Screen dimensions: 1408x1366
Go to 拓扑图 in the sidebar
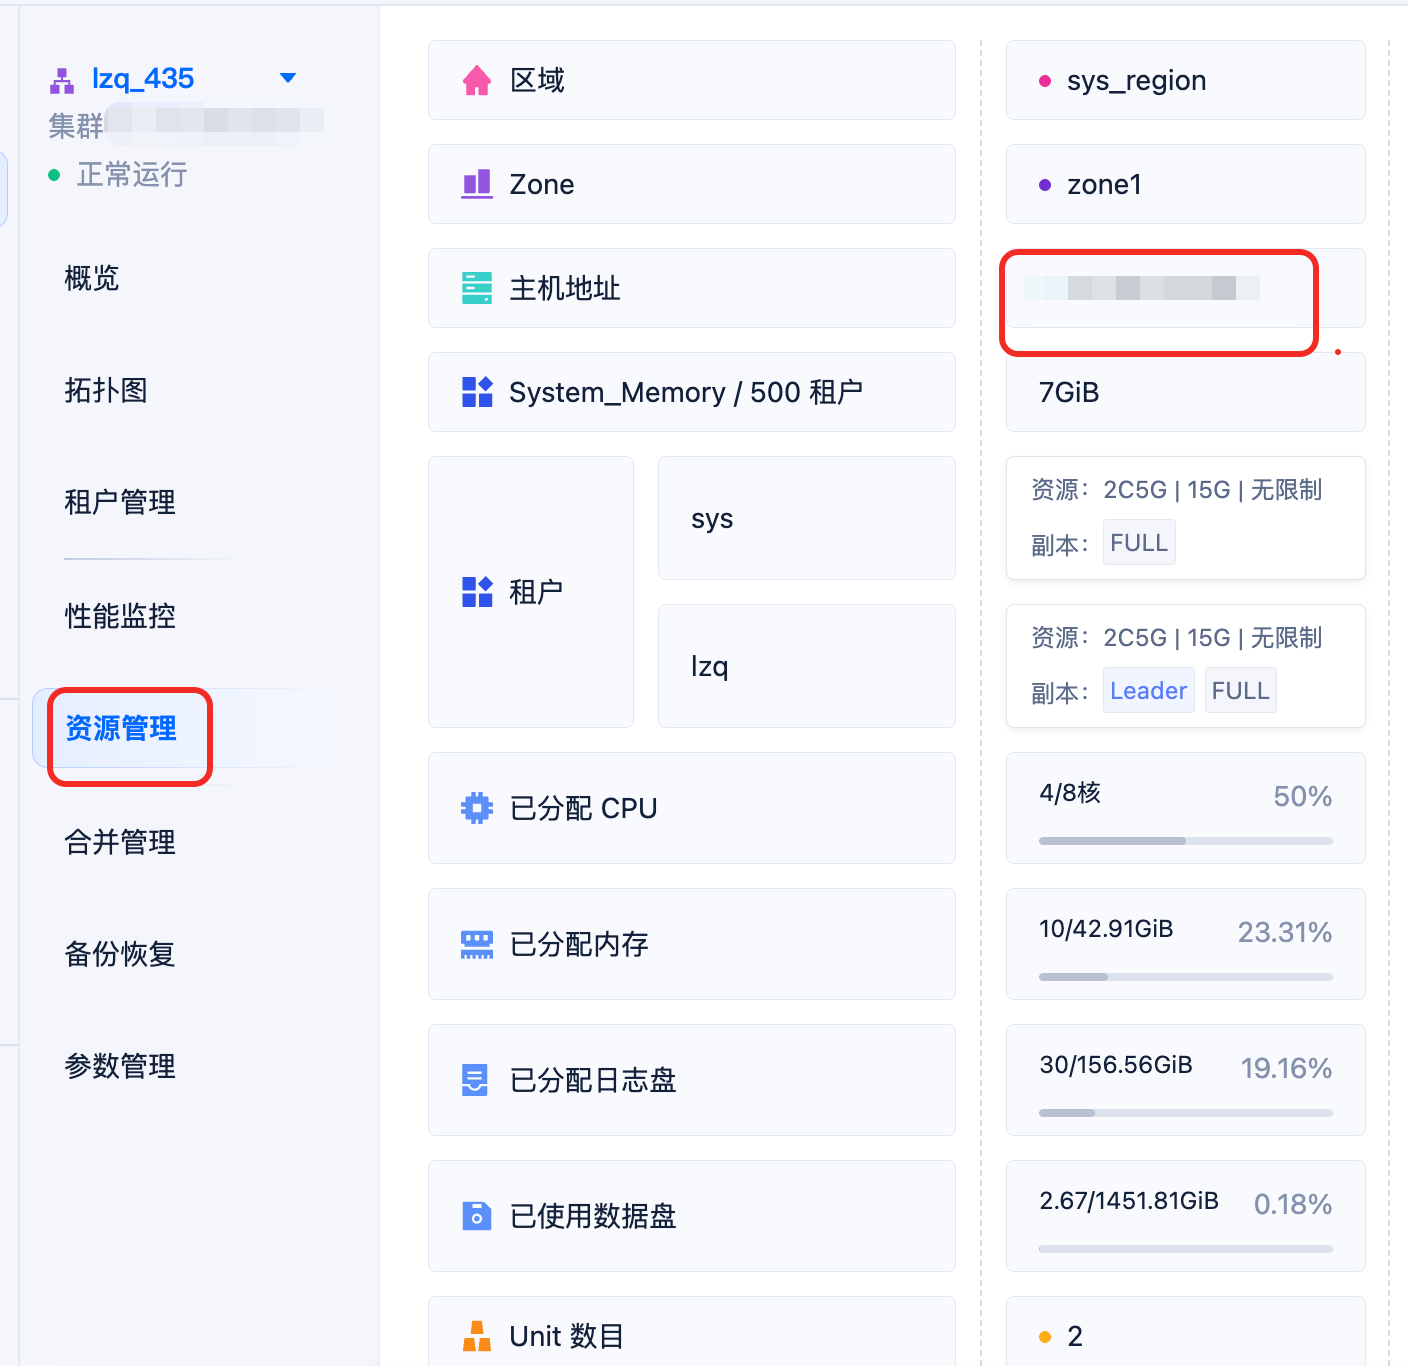click(x=106, y=390)
